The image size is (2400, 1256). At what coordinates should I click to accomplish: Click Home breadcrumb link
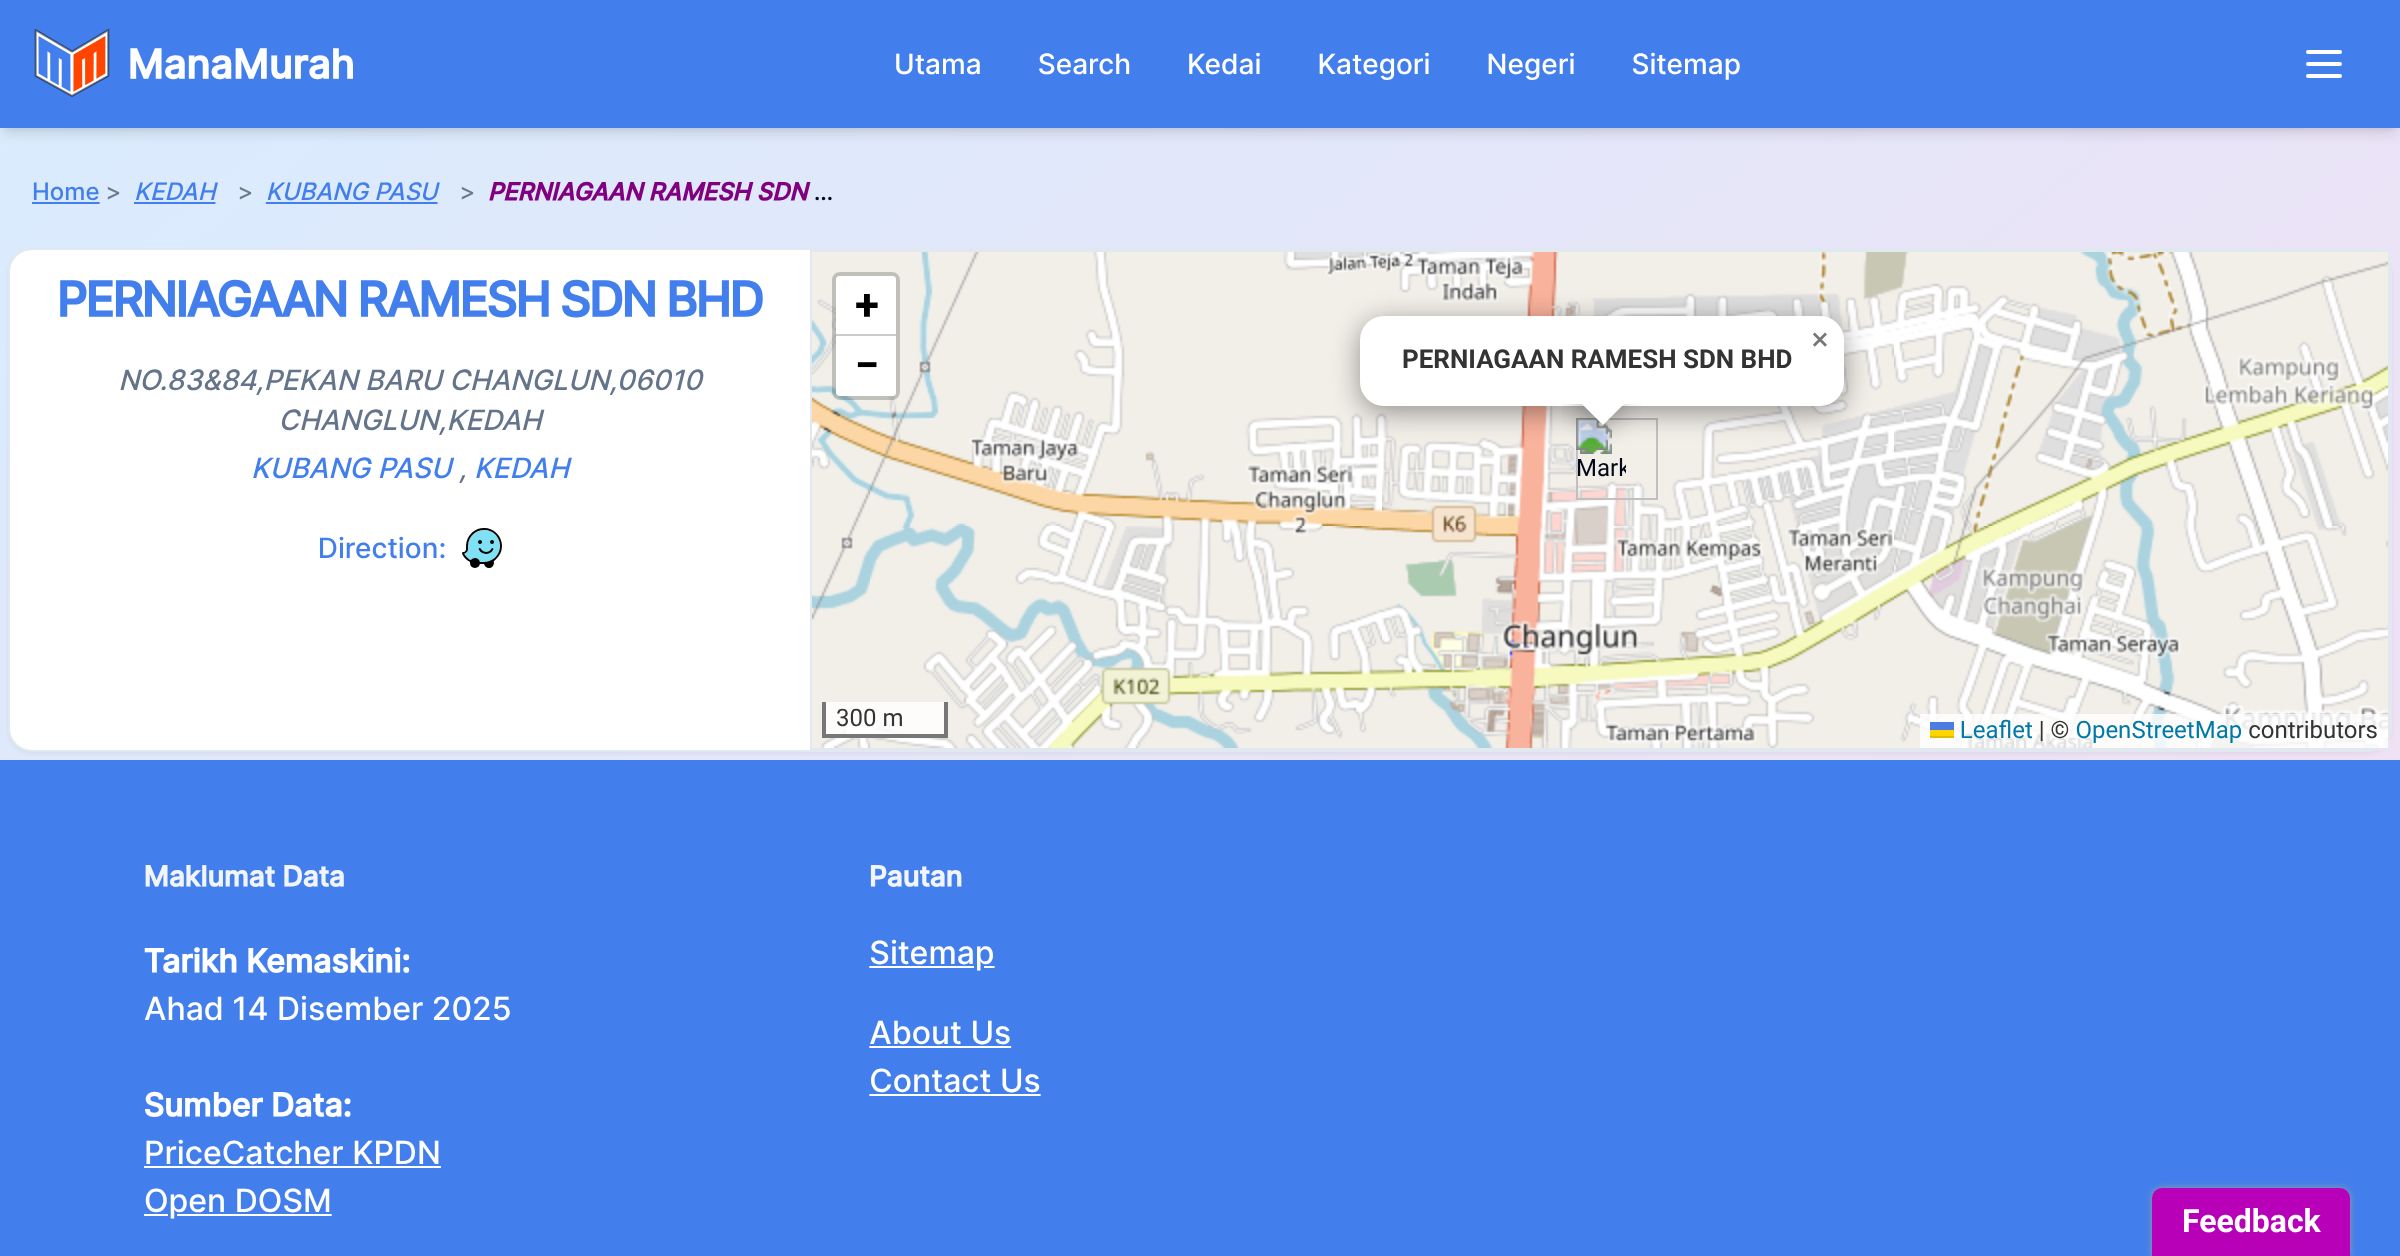65,191
